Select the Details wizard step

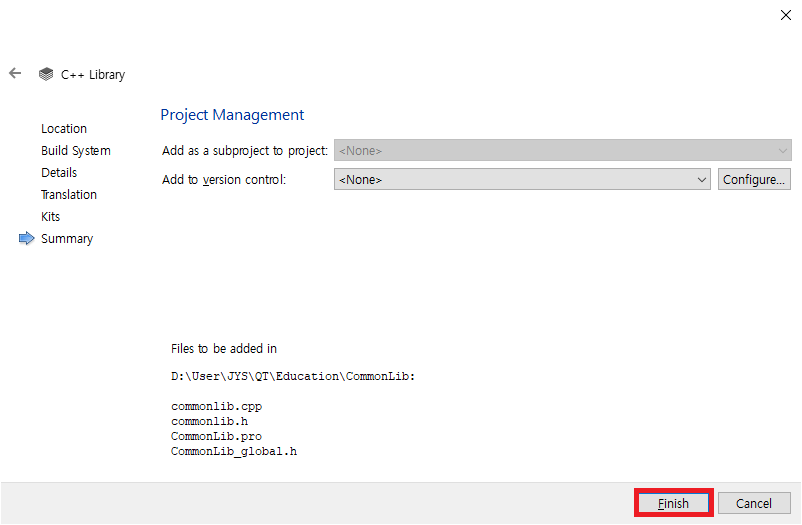(x=59, y=172)
